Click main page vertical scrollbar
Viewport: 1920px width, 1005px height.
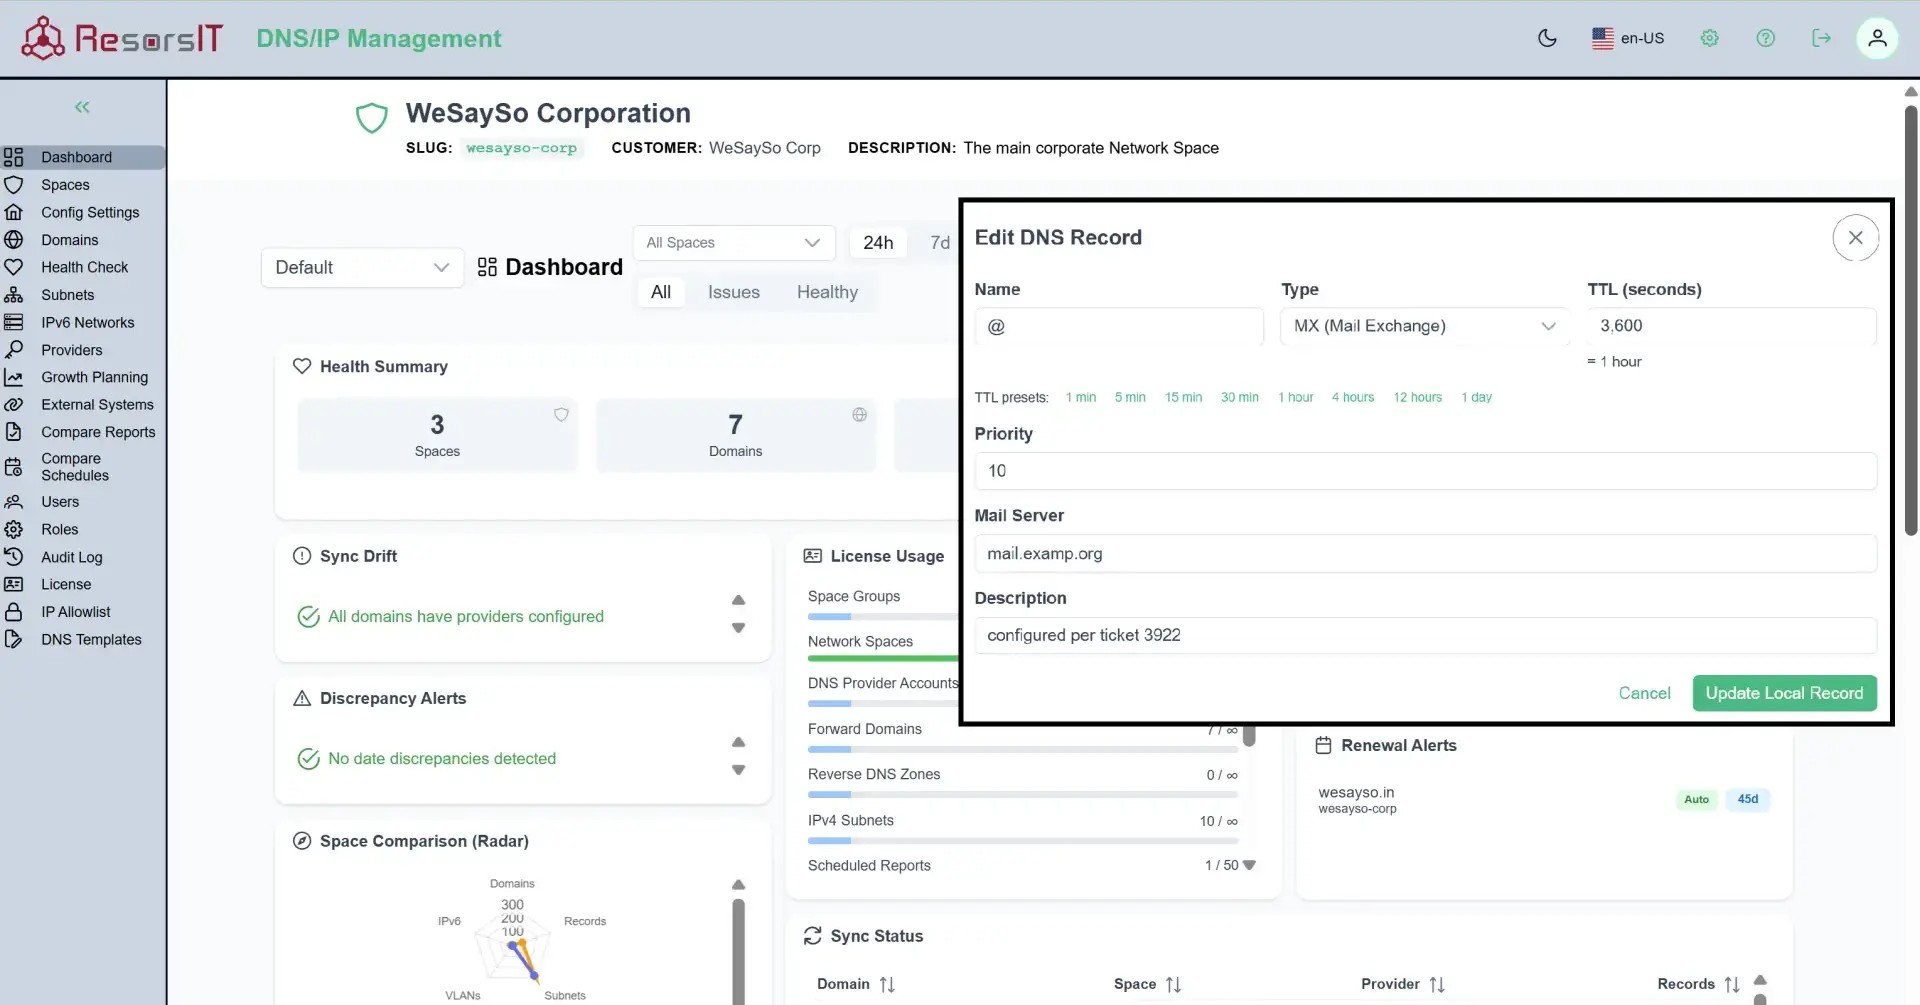1911,320
